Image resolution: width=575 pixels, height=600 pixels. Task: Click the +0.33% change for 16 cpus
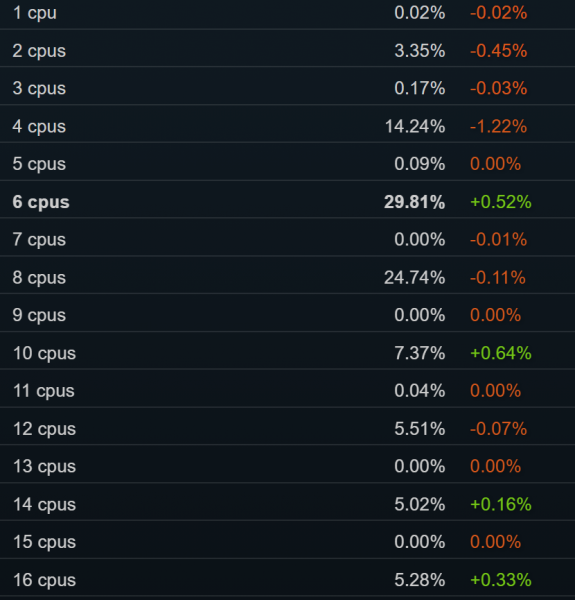pyautogui.click(x=501, y=580)
